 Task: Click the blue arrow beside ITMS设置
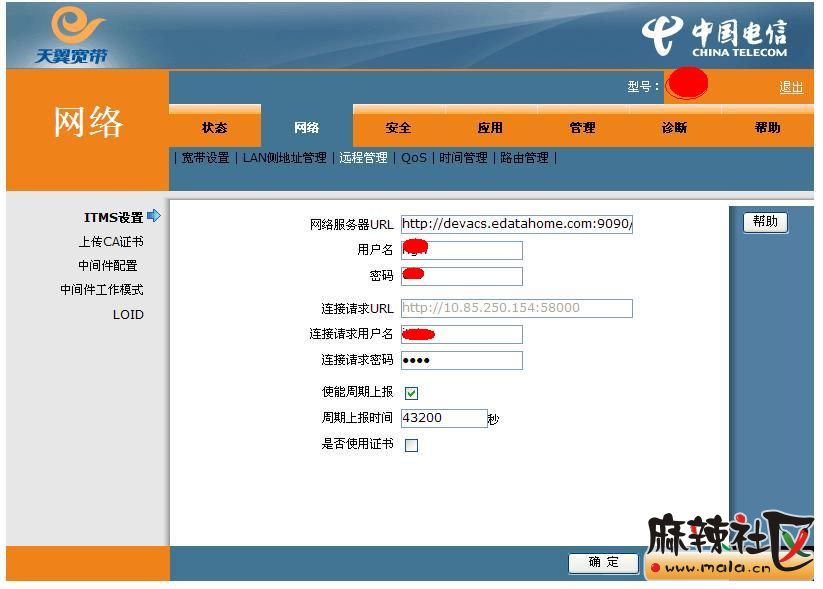(153, 216)
